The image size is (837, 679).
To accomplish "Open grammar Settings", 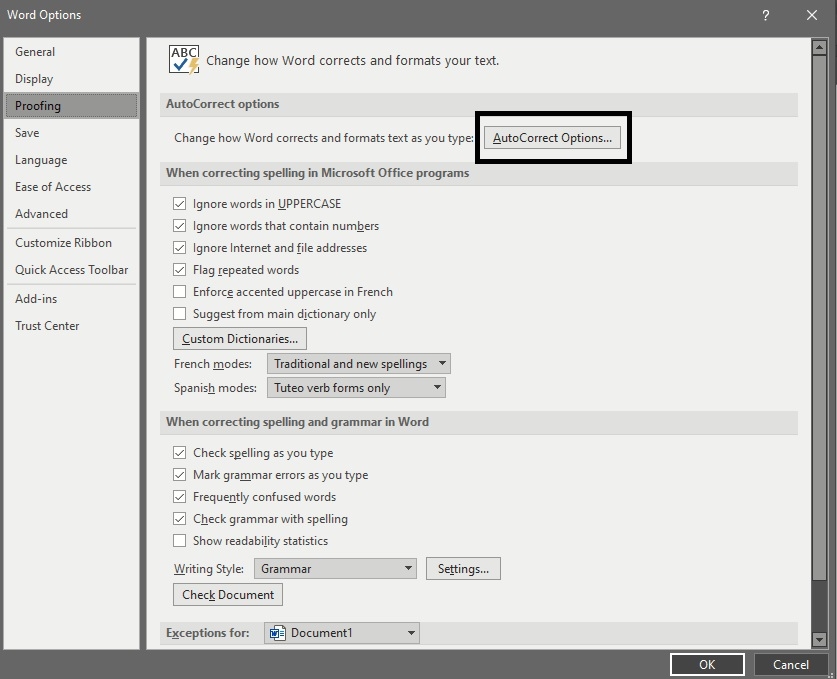I will click(463, 569).
